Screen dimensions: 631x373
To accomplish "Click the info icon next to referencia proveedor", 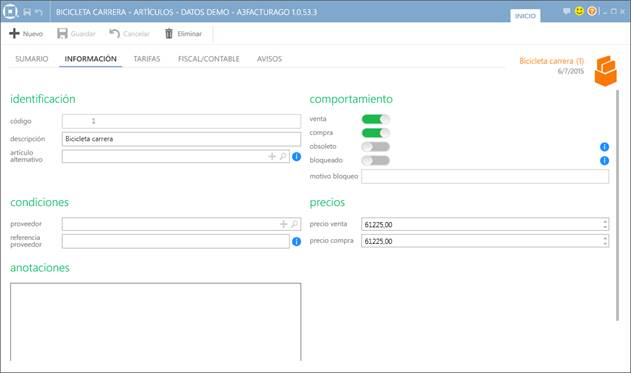I will 297,242.
